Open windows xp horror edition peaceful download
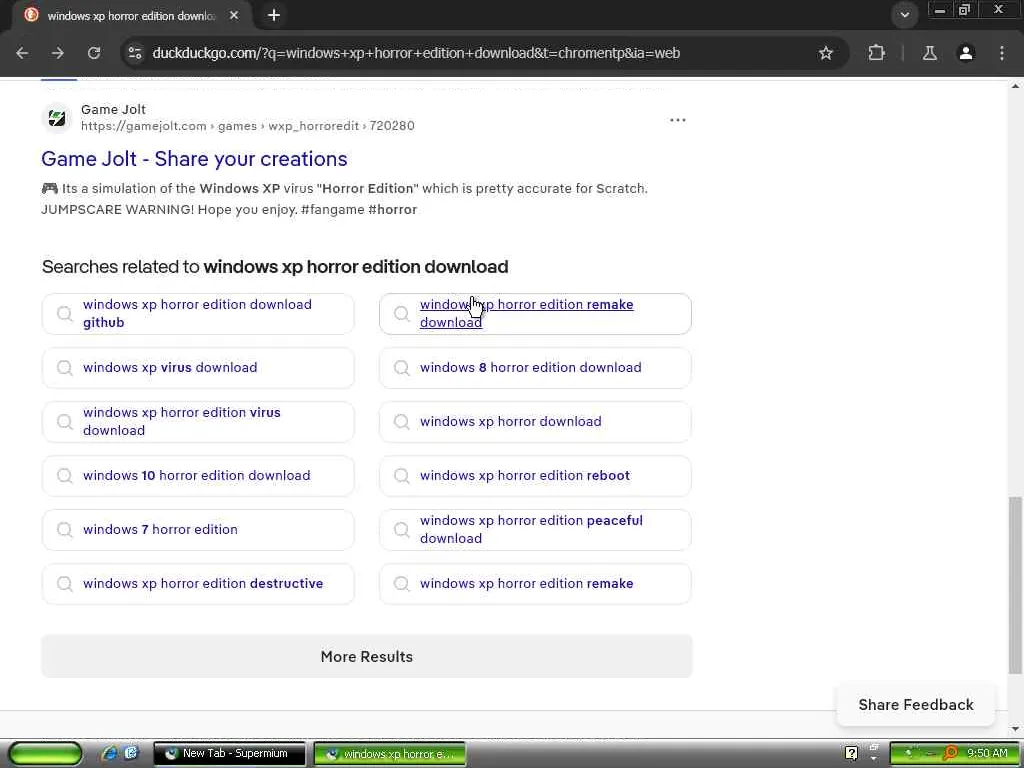Viewport: 1024px width, 768px height. point(535,530)
